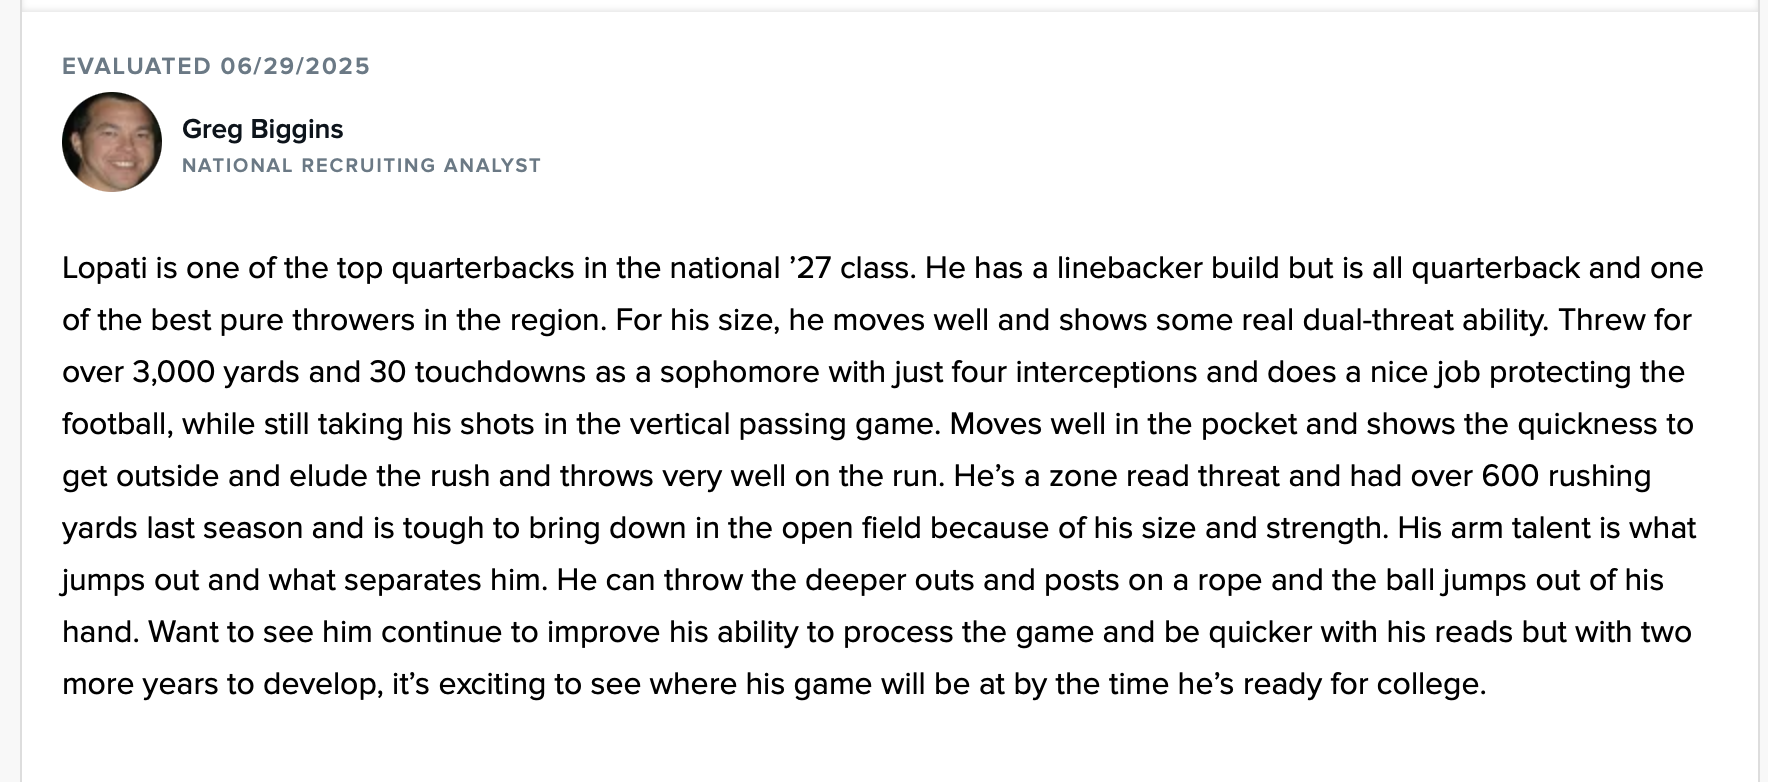
Task: Click the National Recruiting Analyst label
Action: pyautogui.click(x=361, y=166)
